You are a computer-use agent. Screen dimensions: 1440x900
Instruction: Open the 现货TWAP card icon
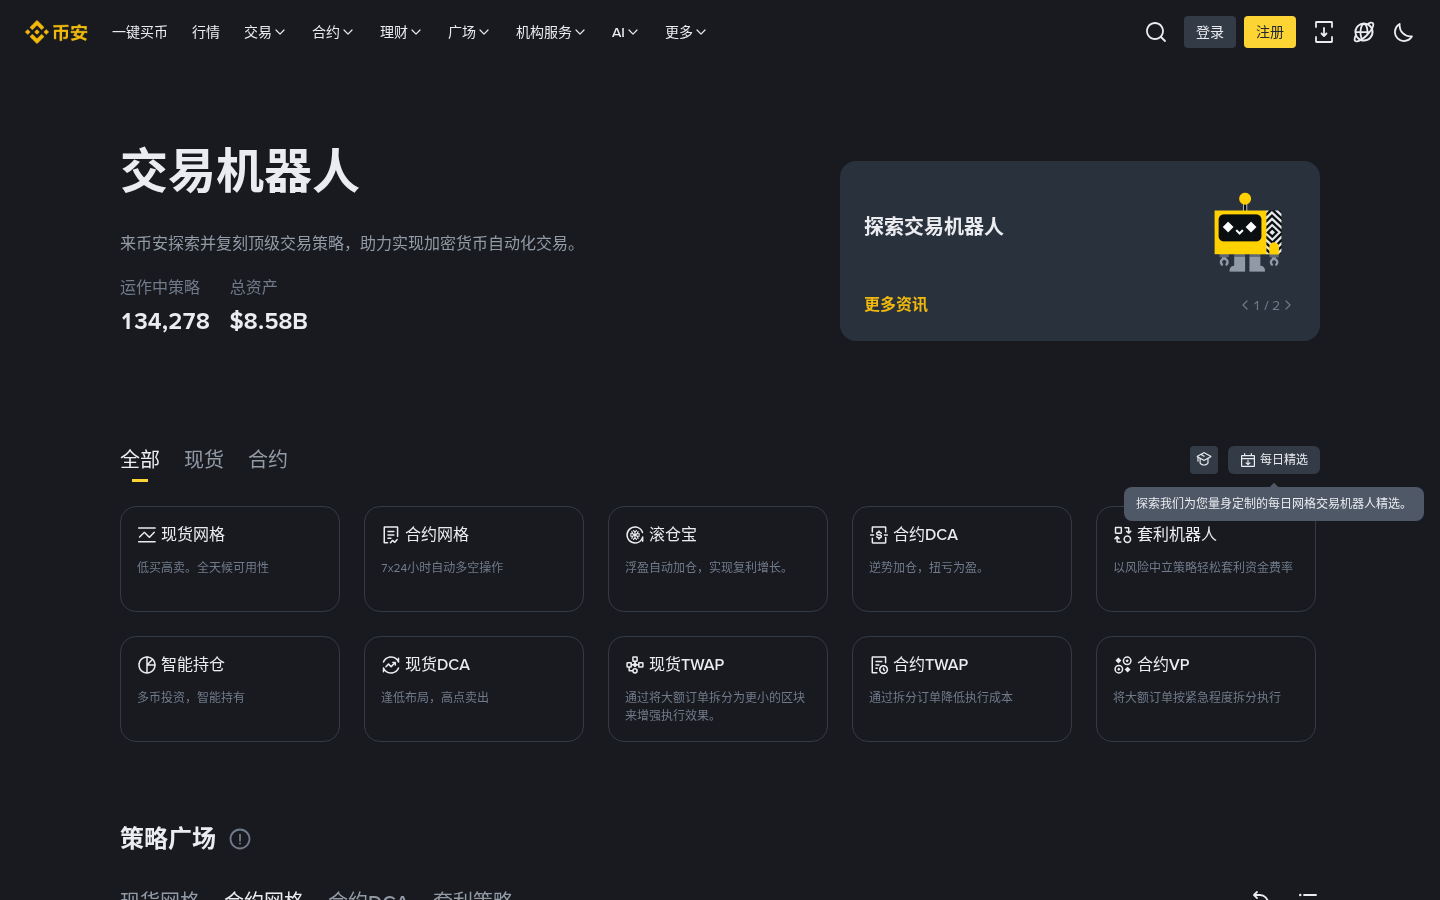[x=635, y=665]
